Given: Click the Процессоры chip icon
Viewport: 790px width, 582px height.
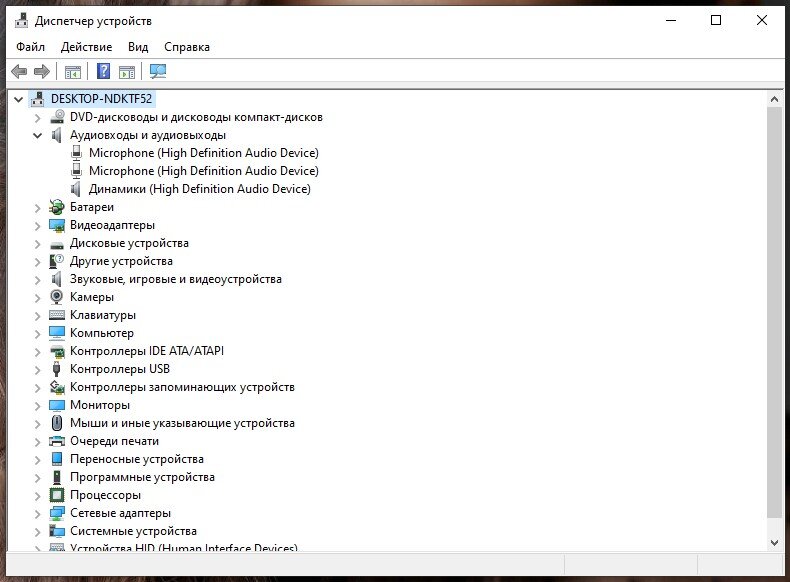Looking at the screenshot, I should pyautogui.click(x=57, y=495).
